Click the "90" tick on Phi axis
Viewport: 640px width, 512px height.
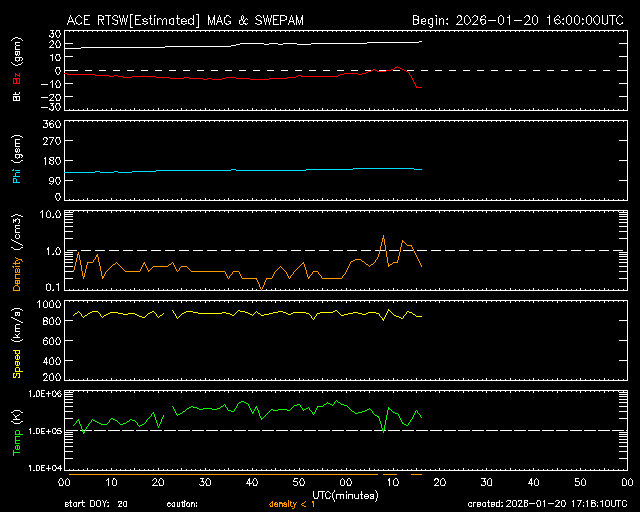[x=55, y=180]
